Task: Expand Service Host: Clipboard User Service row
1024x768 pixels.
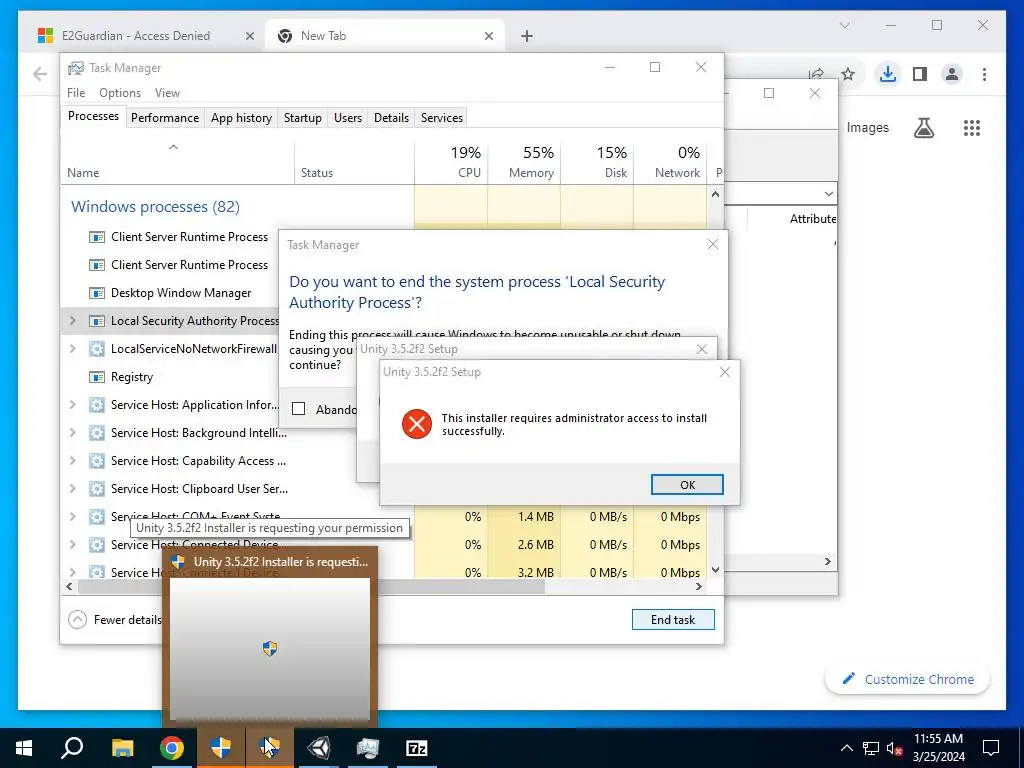Action: [x=72, y=488]
